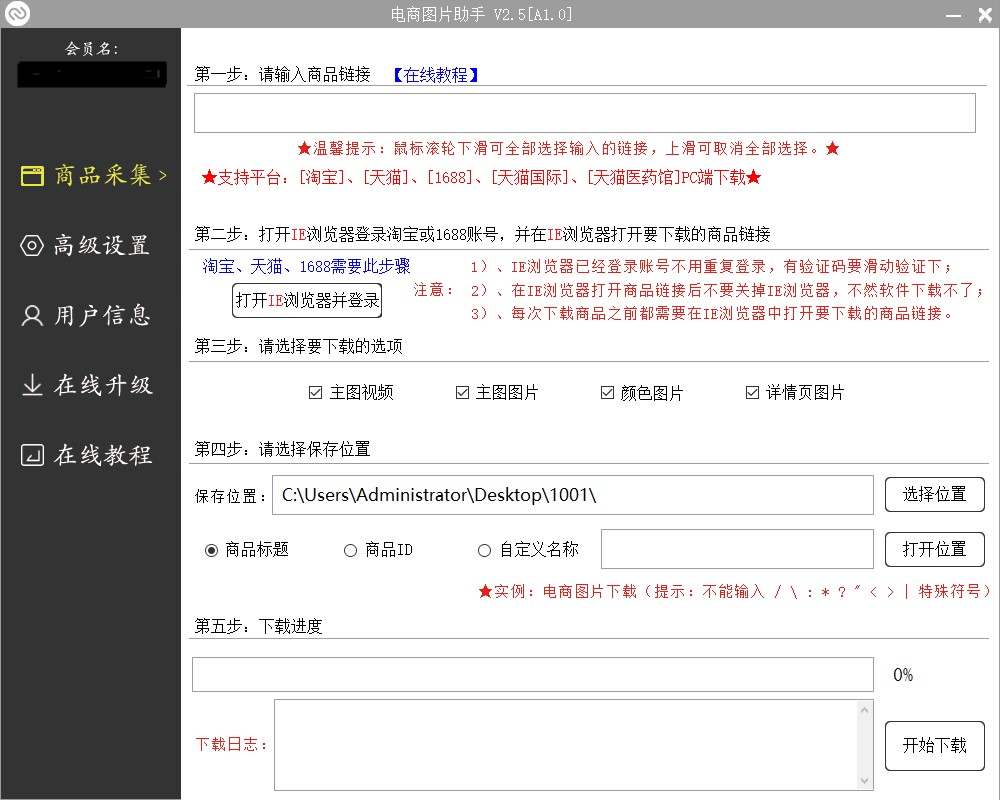Click the download progress bar

point(532,675)
